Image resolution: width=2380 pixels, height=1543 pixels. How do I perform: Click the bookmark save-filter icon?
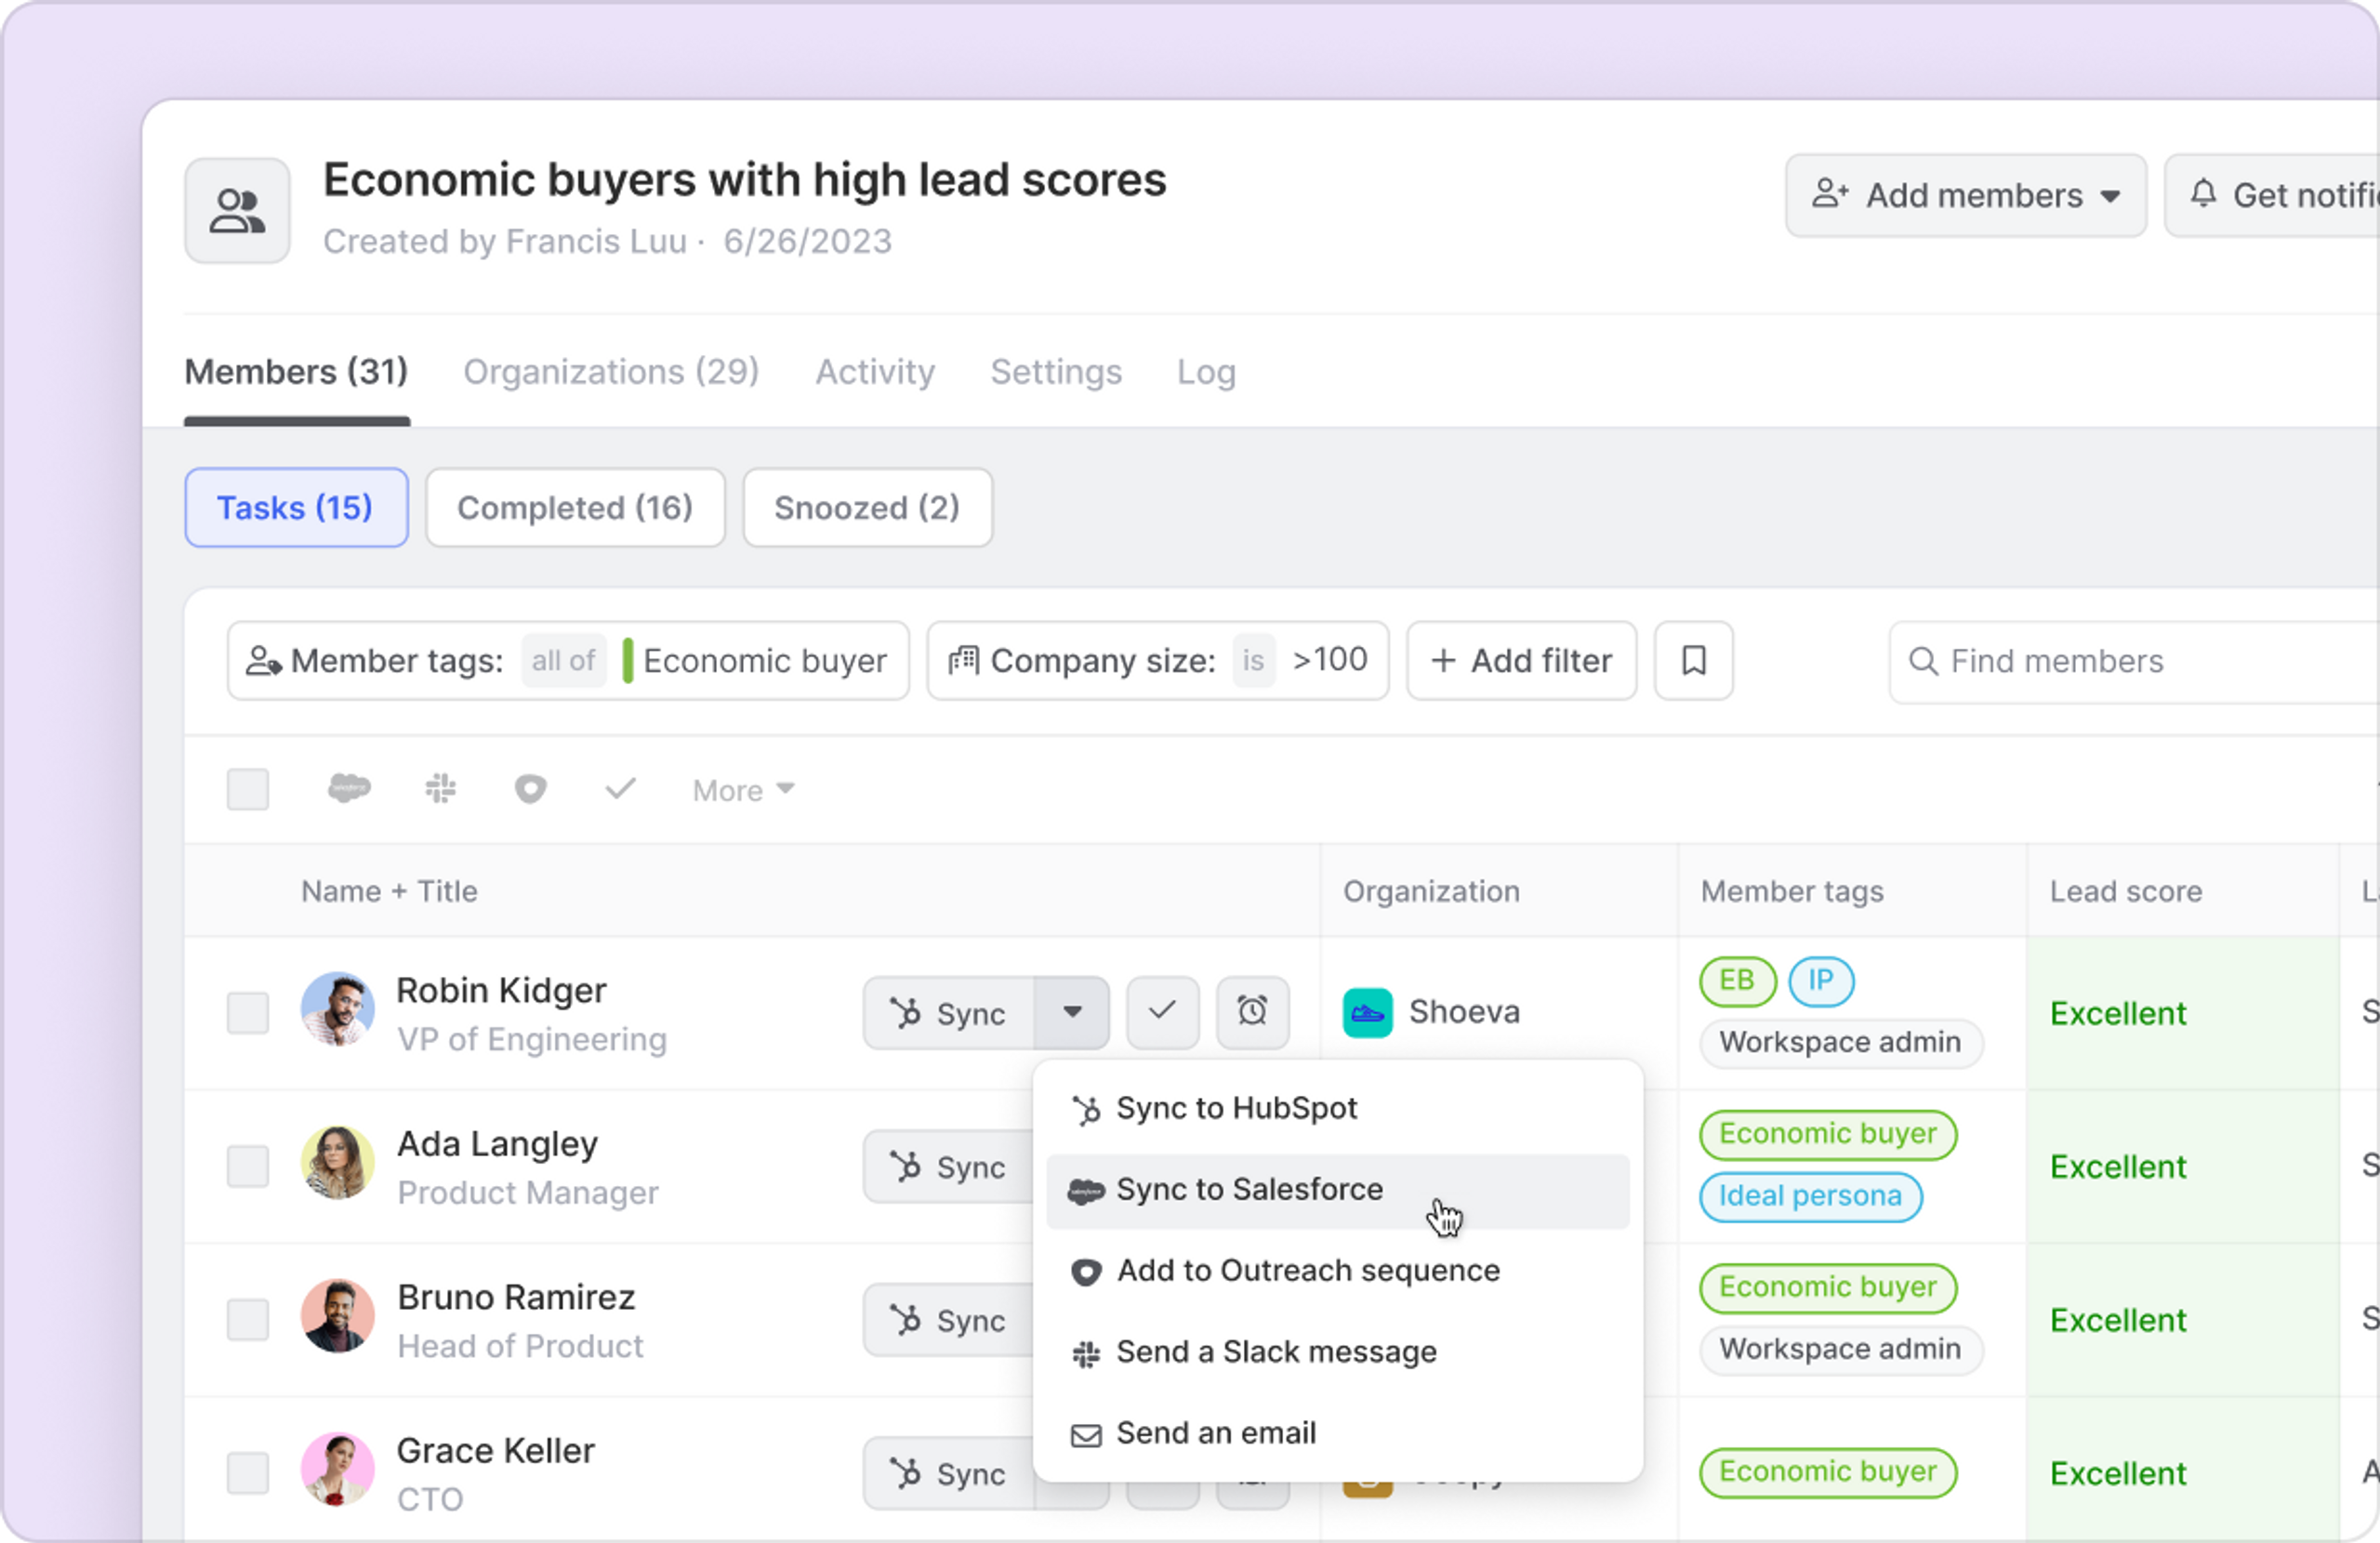[x=1693, y=661]
